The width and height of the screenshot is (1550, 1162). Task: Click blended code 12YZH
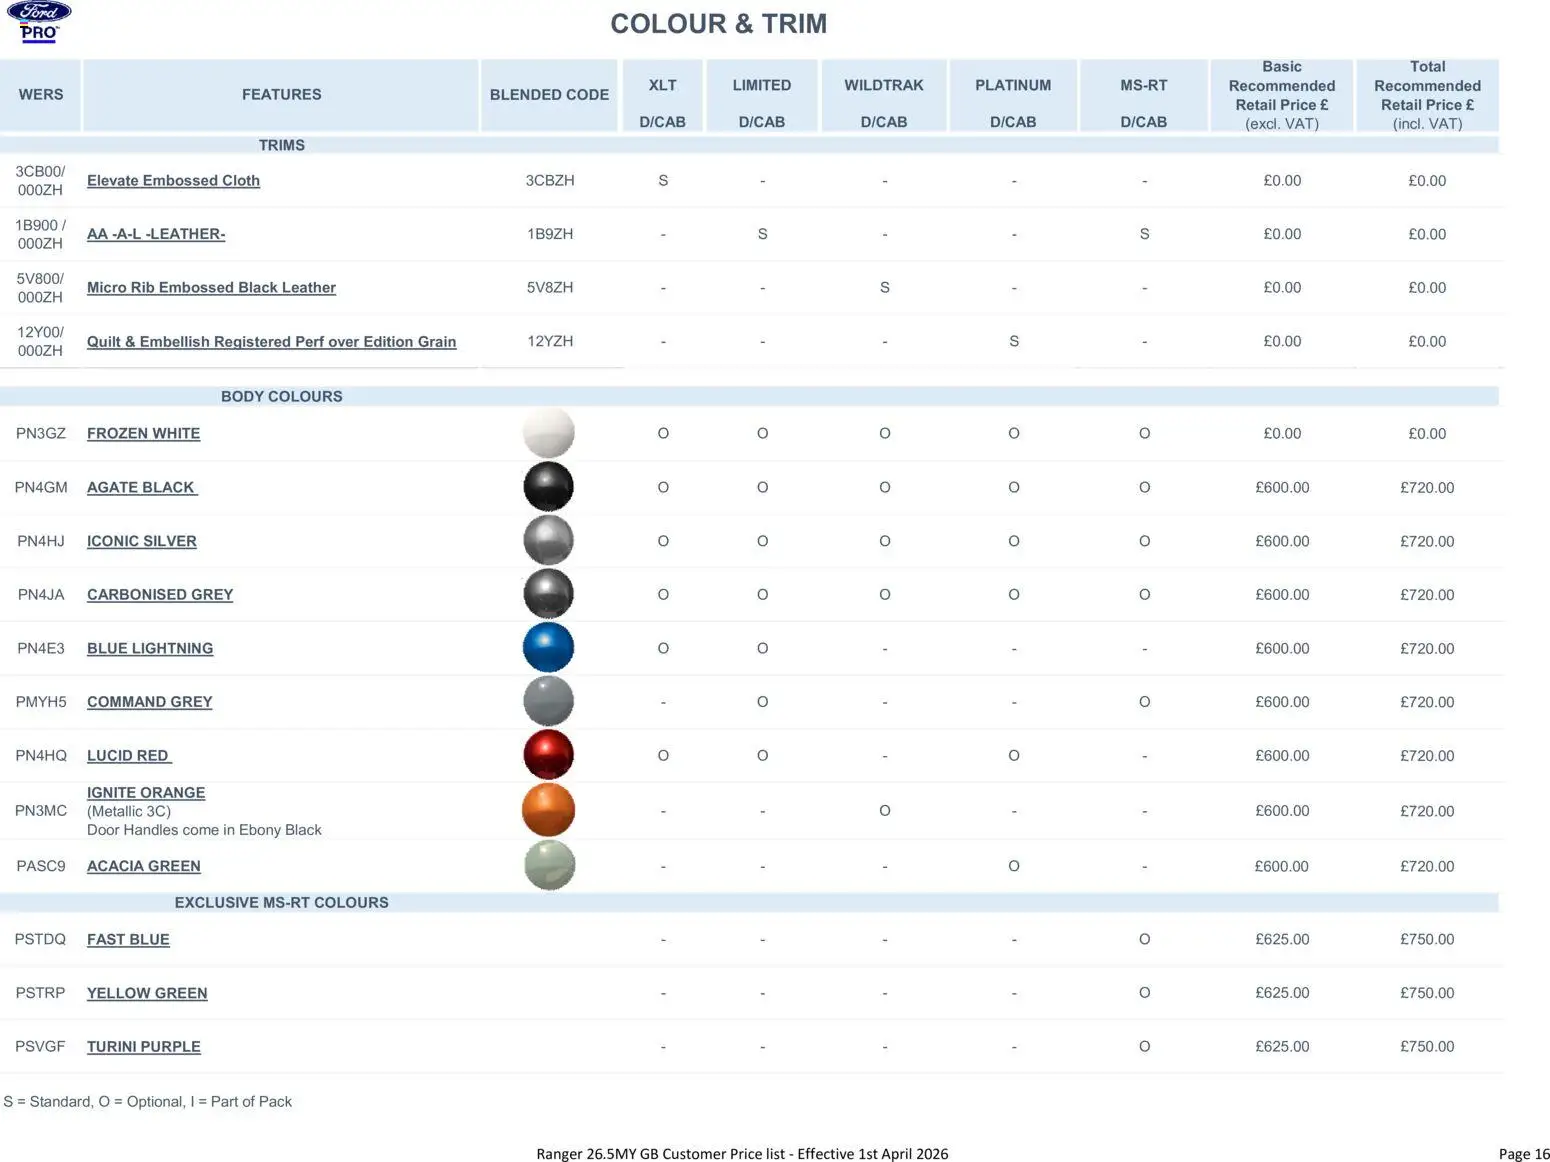tap(550, 342)
